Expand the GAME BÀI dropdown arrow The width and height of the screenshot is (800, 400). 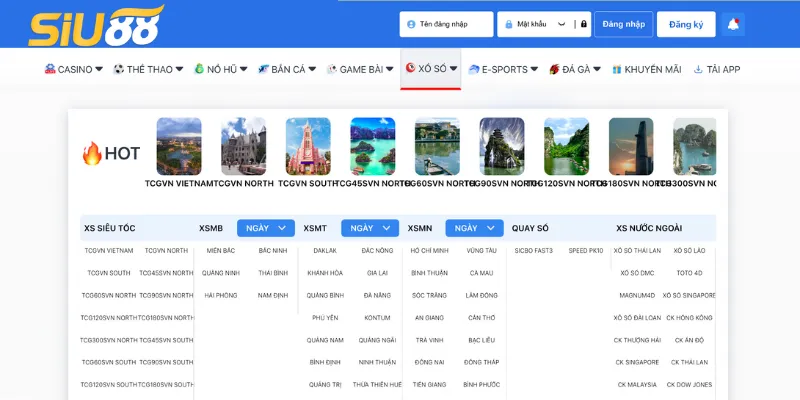[x=390, y=69]
